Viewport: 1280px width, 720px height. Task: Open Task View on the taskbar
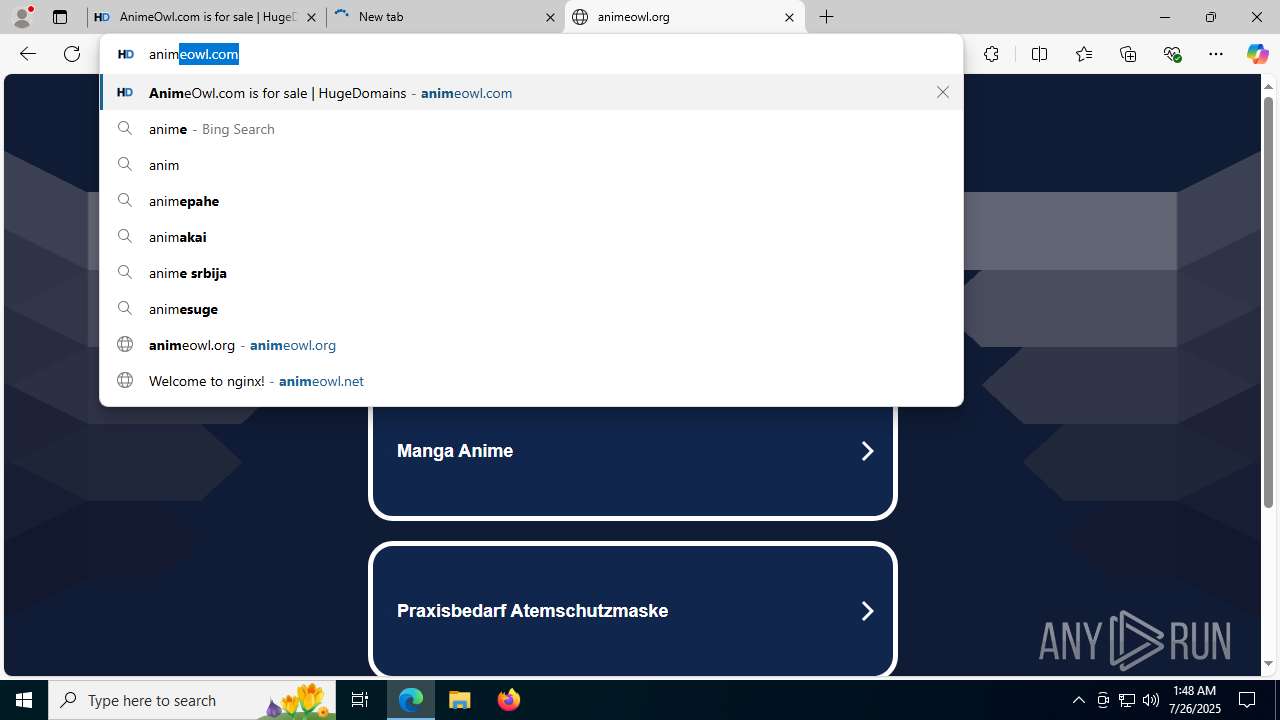360,700
